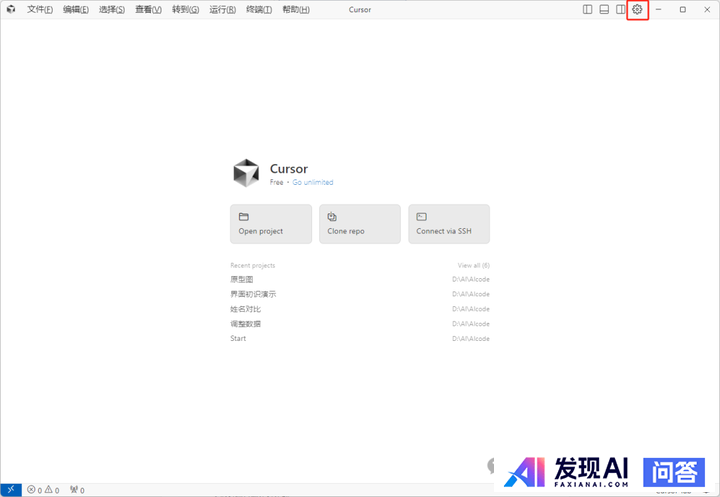Click View all recent projects link
The width and height of the screenshot is (720, 497).
(x=473, y=265)
